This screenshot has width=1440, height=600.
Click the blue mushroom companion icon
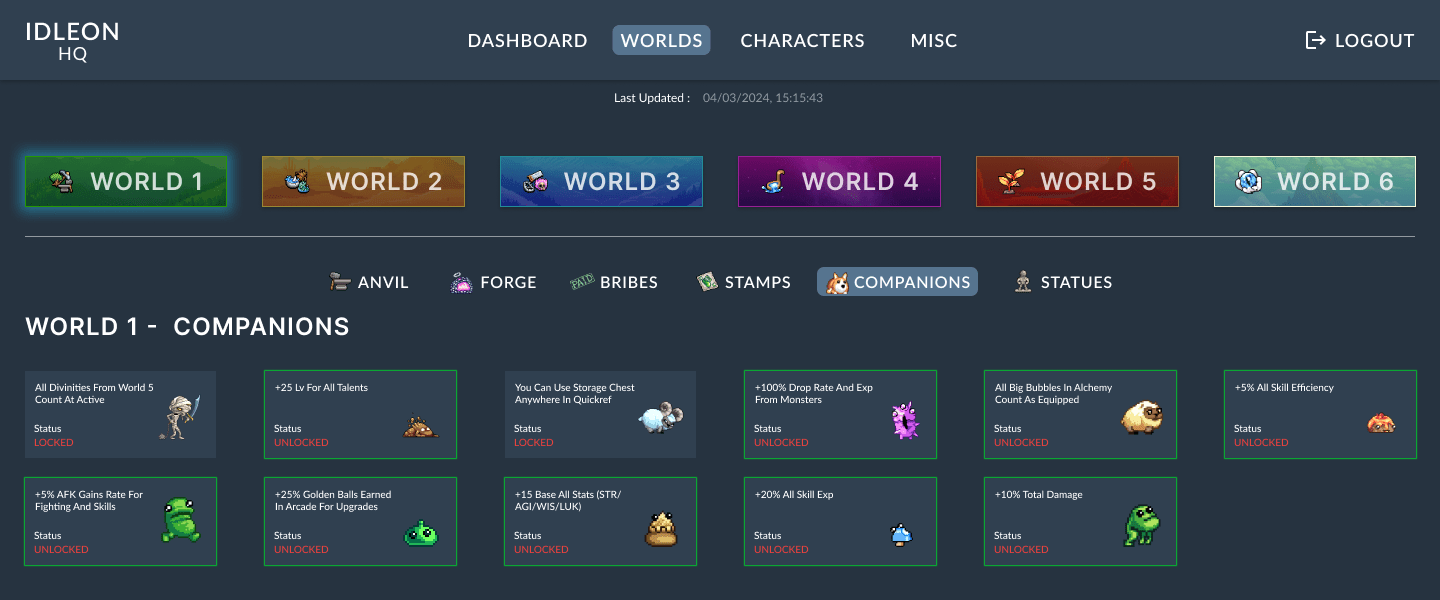click(901, 535)
